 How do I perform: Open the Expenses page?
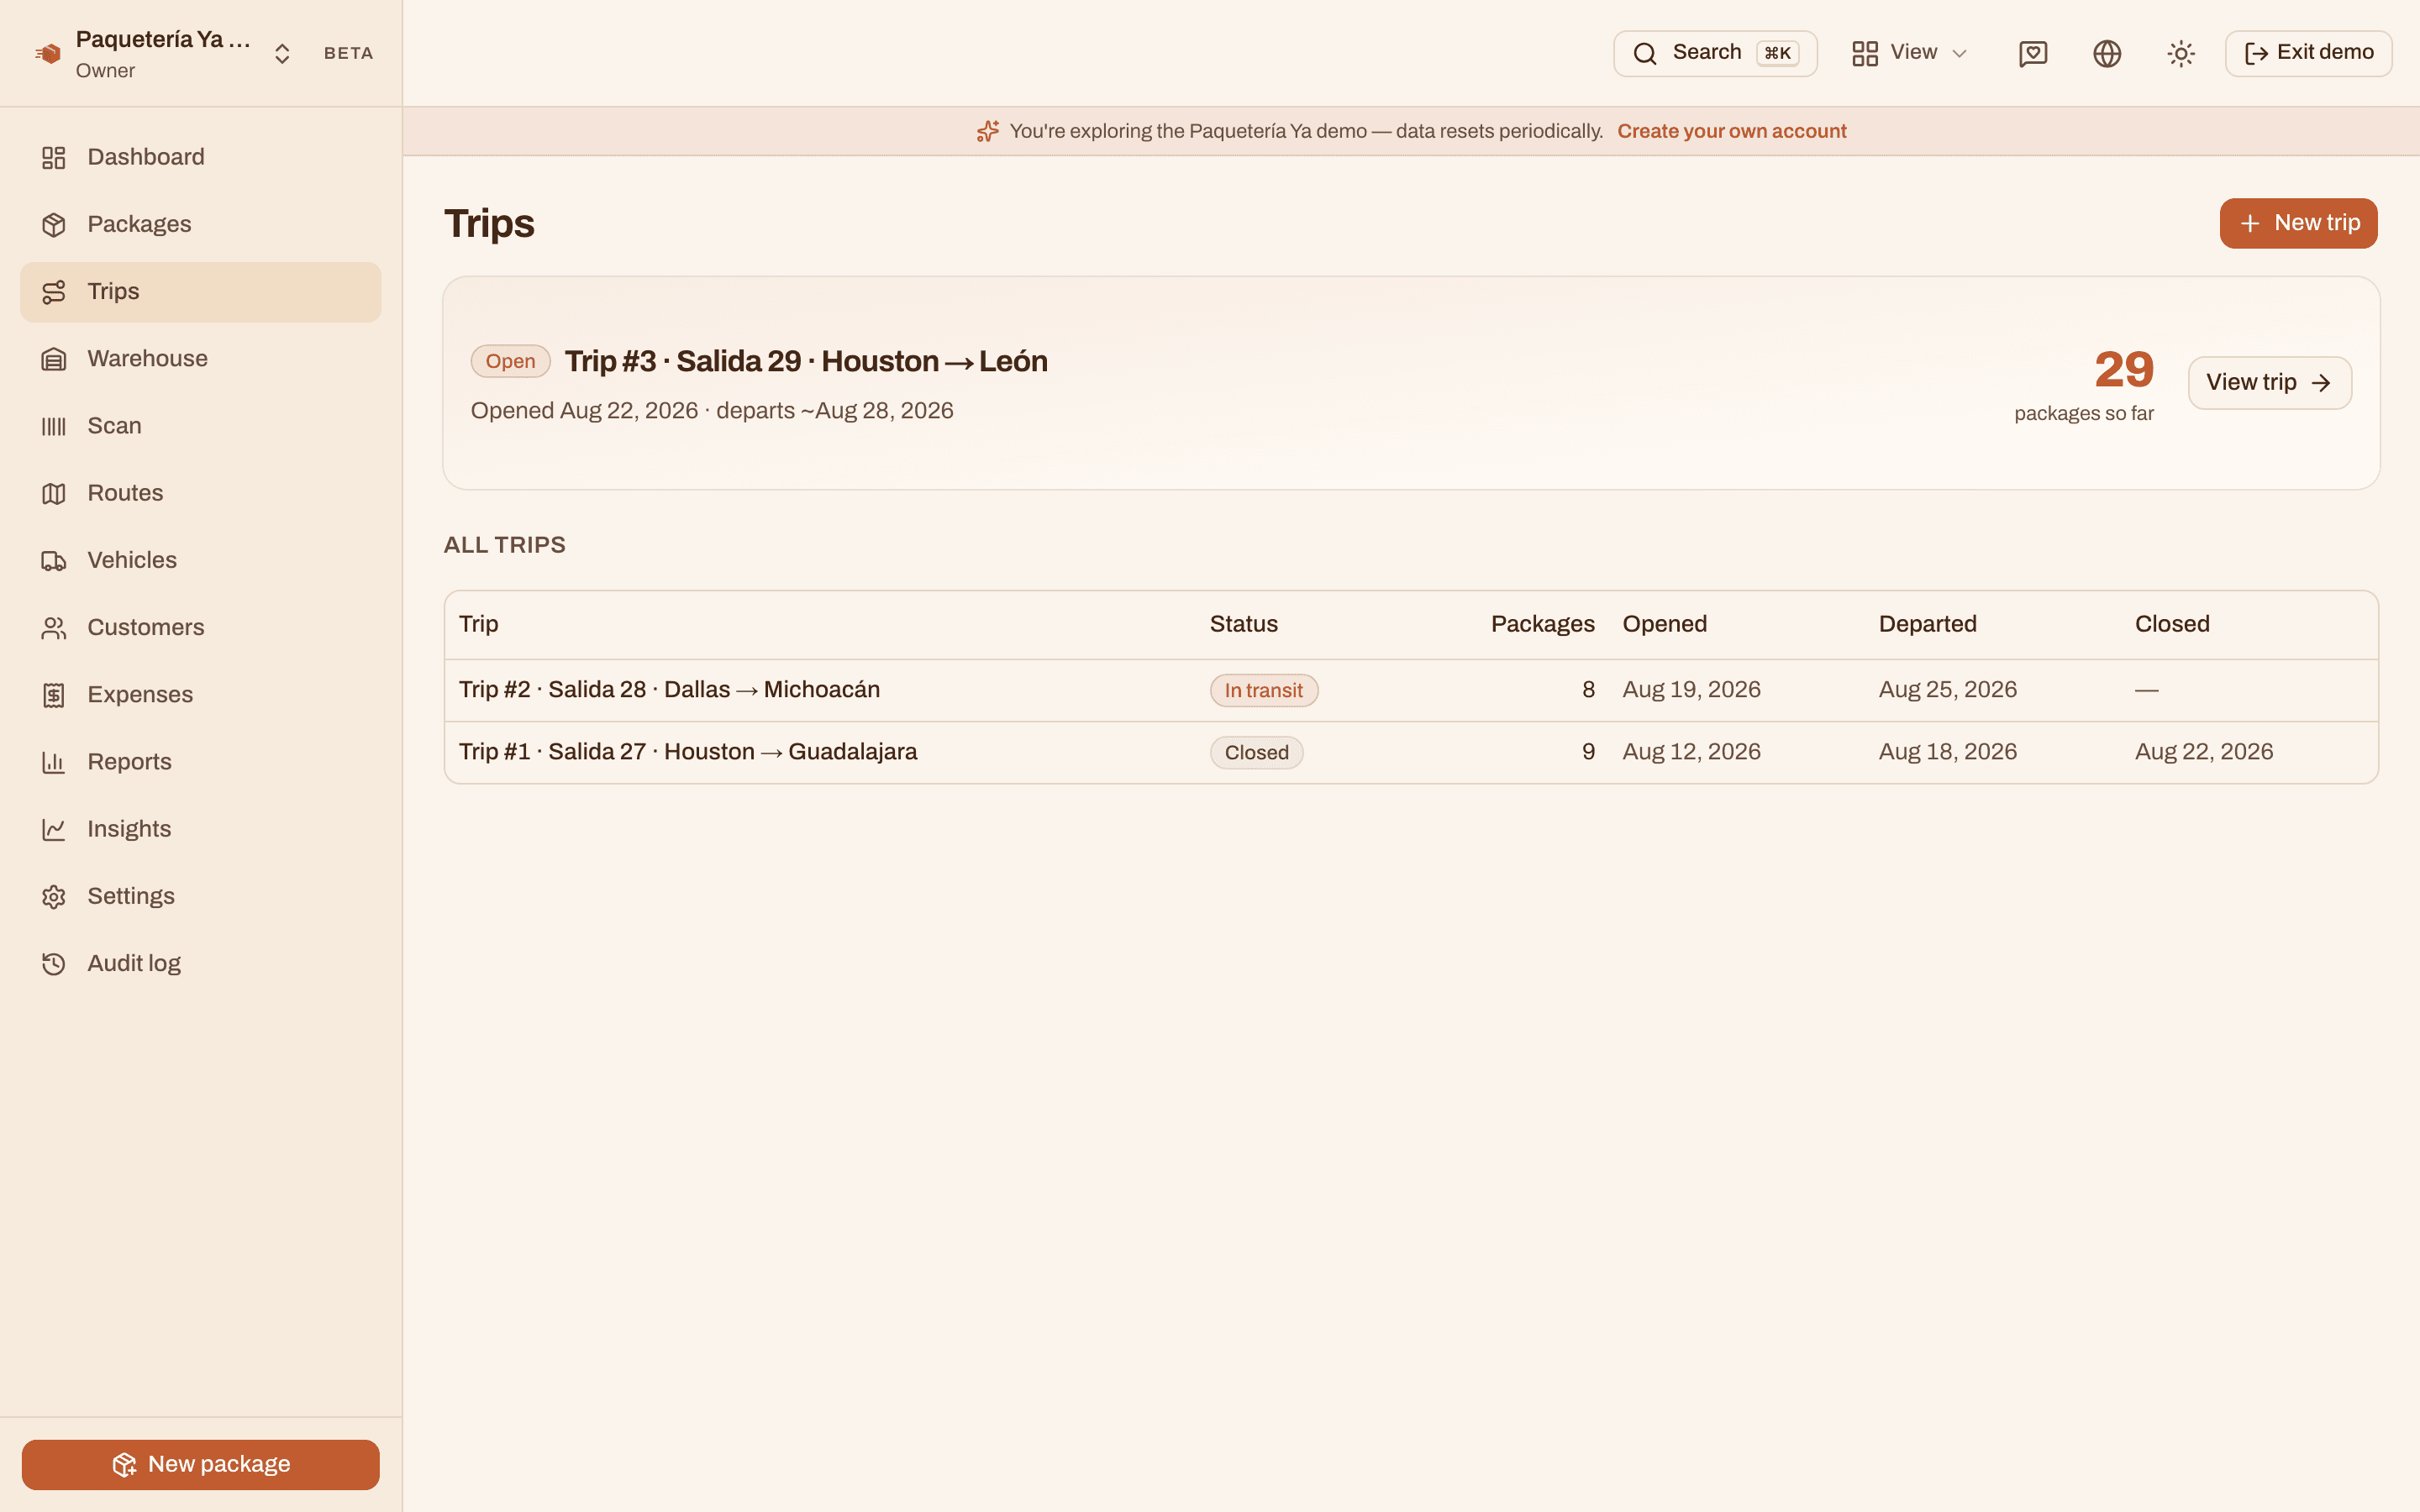[x=200, y=695]
